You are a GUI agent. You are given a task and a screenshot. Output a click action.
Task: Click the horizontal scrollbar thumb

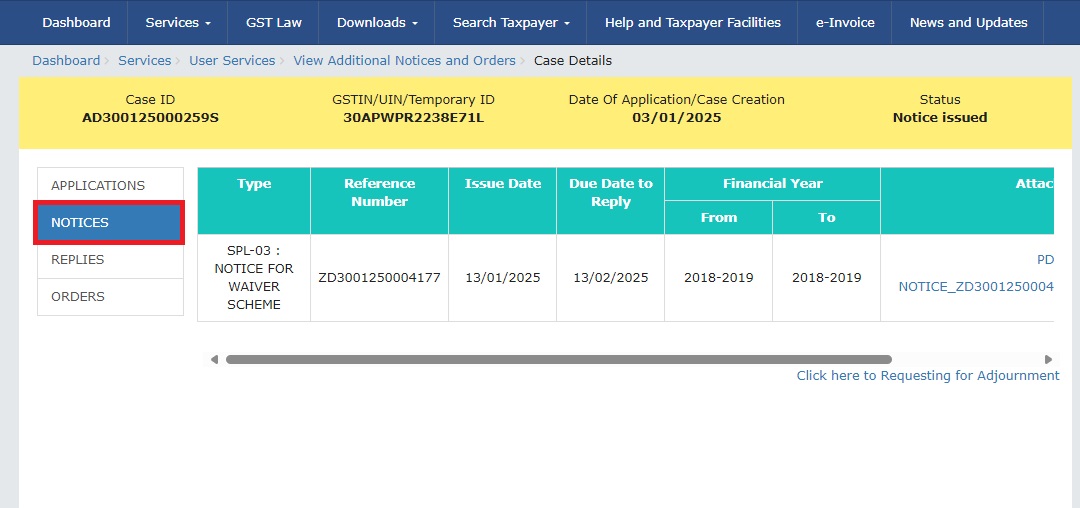tap(559, 359)
